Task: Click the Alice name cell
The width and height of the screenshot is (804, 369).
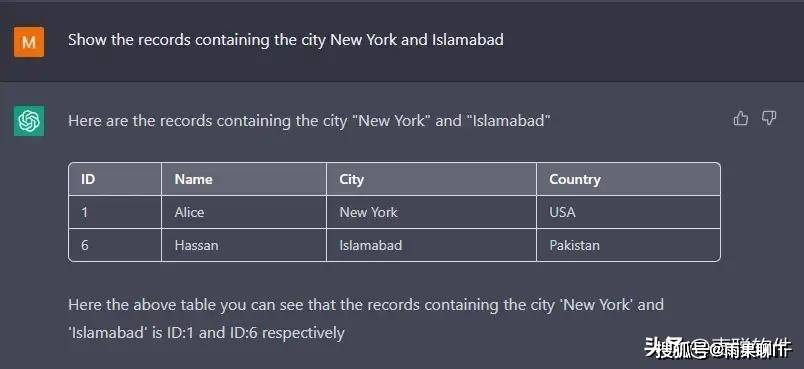Action: click(244, 212)
